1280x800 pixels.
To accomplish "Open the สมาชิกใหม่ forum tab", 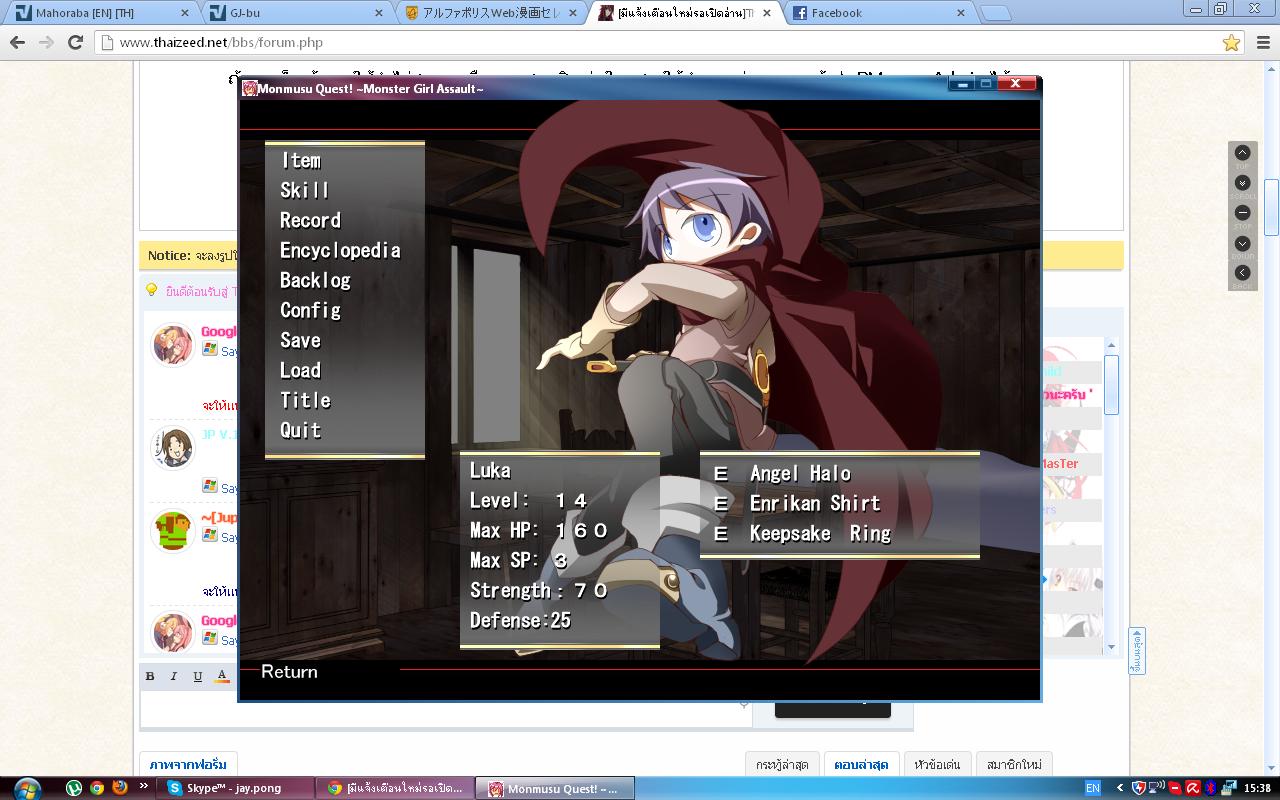I will tap(1014, 764).
